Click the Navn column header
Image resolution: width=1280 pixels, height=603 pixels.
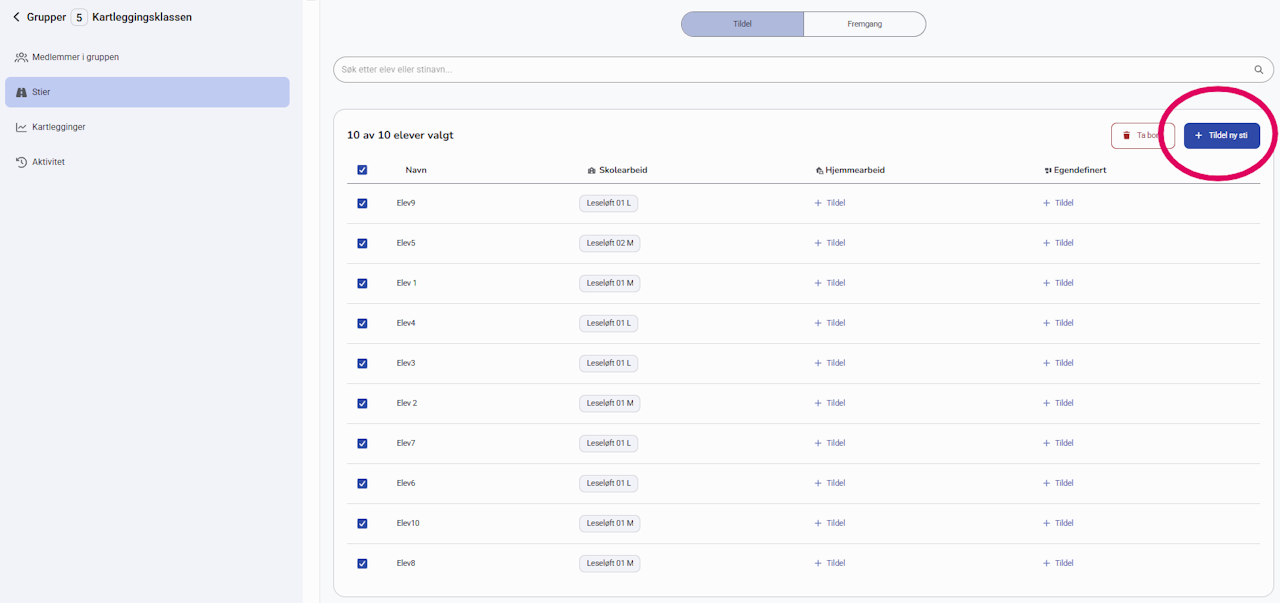pyautogui.click(x=416, y=170)
